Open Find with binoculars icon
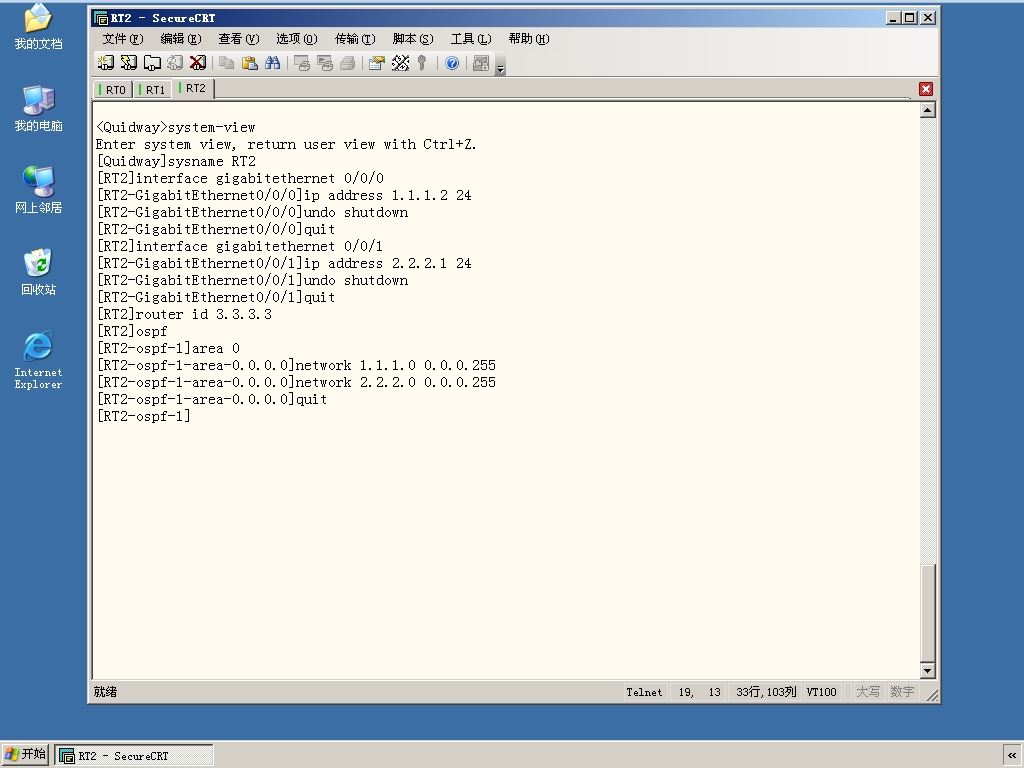 point(272,63)
